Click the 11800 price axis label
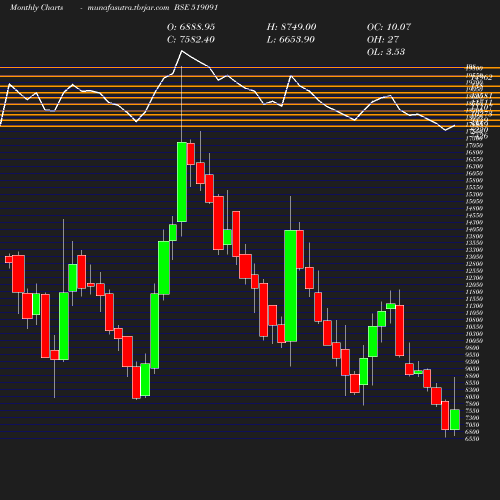 click(x=474, y=292)
